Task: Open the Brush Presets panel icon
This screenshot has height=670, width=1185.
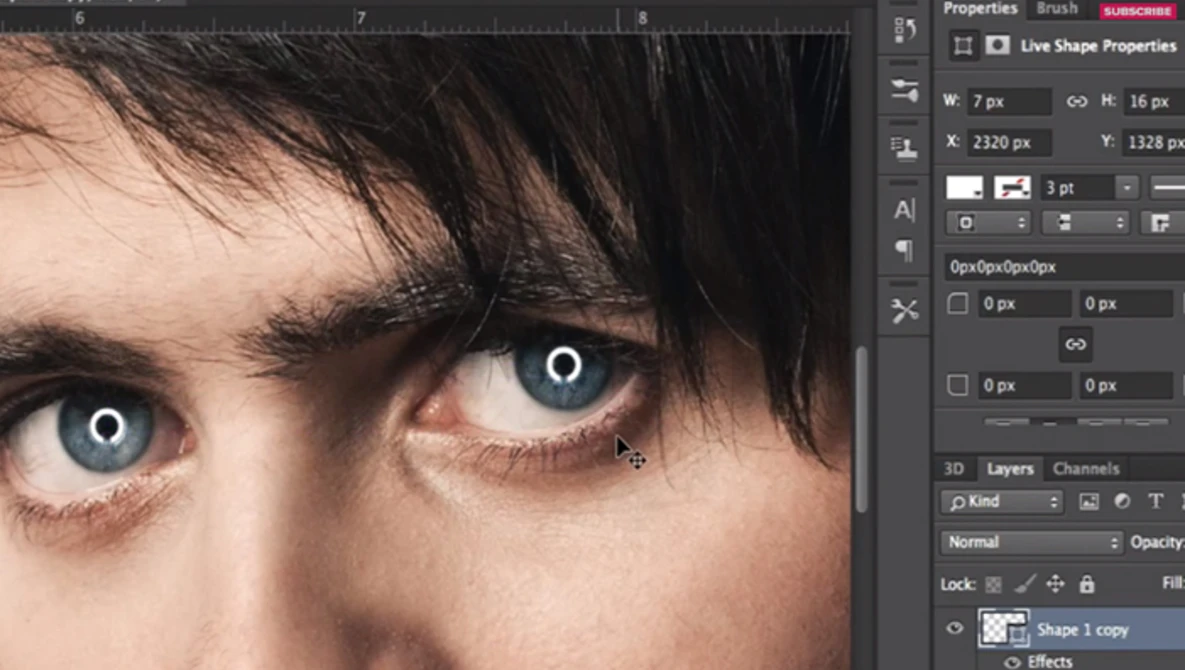Action: [905, 91]
